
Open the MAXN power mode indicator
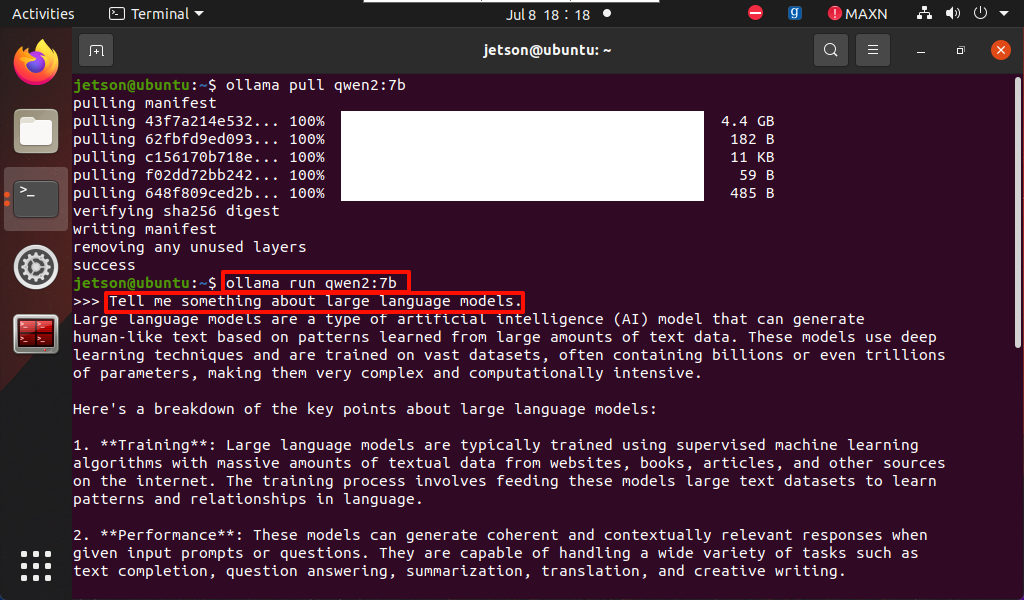click(x=857, y=14)
